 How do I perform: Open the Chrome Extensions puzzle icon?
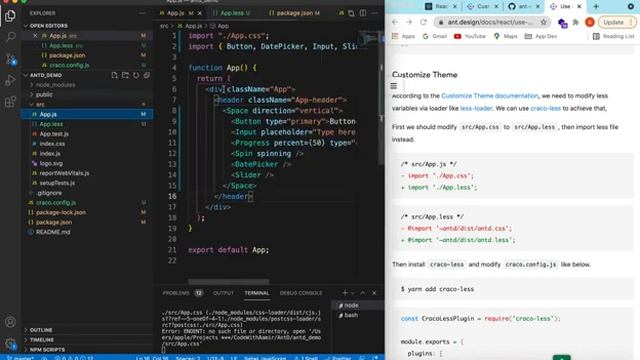(x=576, y=22)
